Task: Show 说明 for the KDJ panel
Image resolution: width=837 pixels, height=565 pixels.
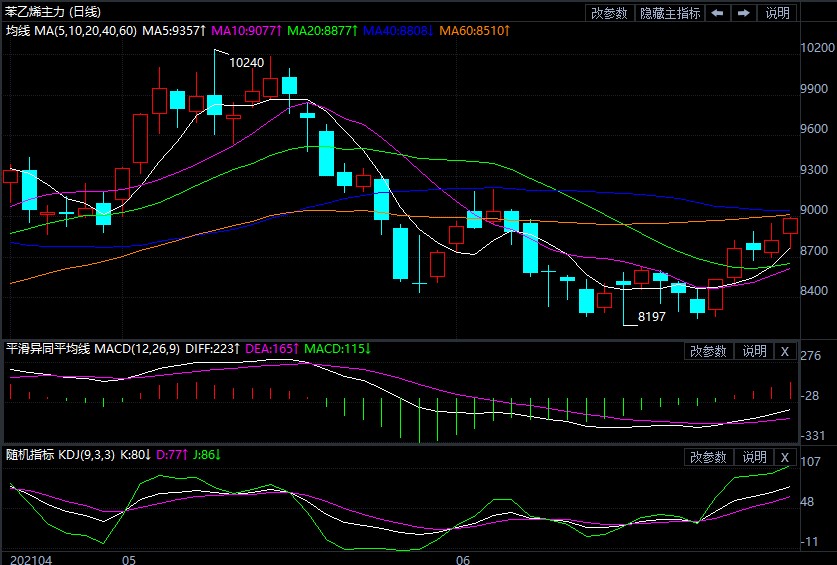Action: coord(753,457)
